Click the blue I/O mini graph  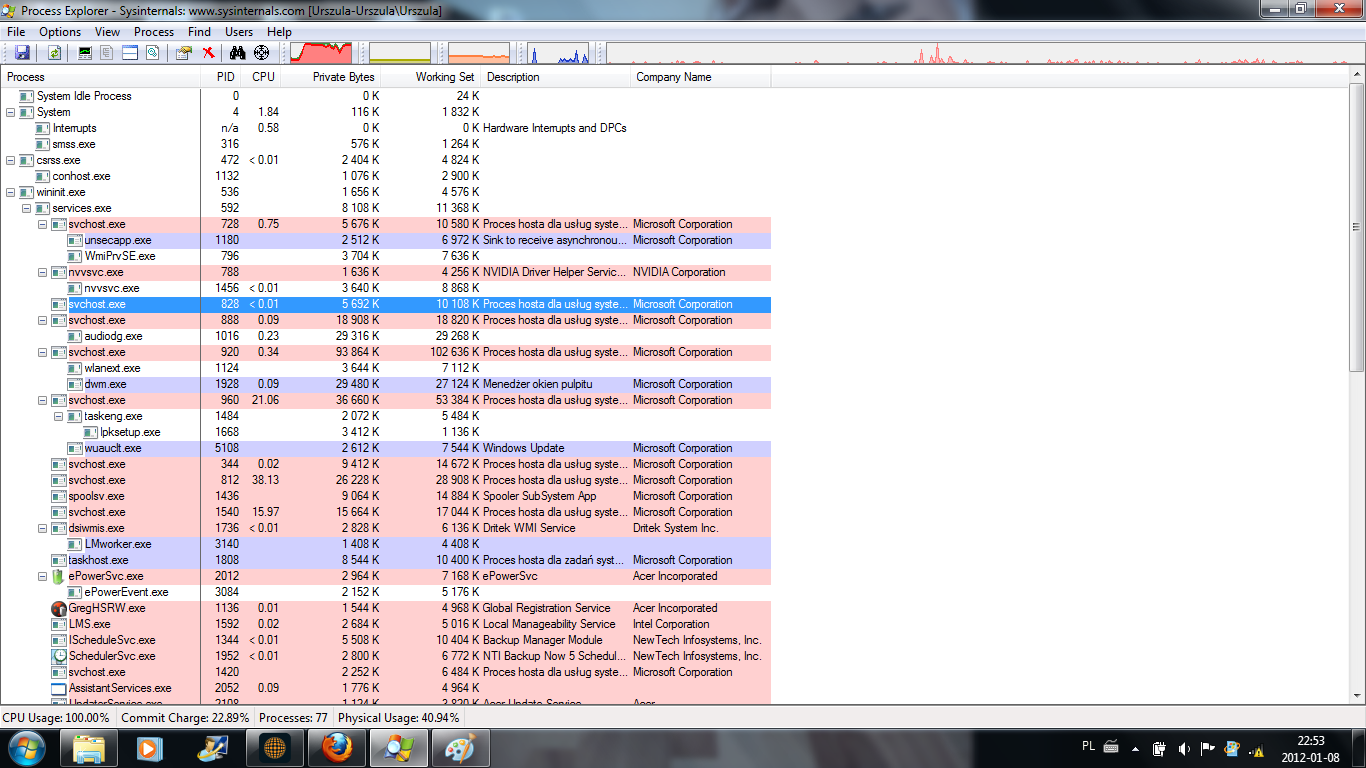(558, 53)
